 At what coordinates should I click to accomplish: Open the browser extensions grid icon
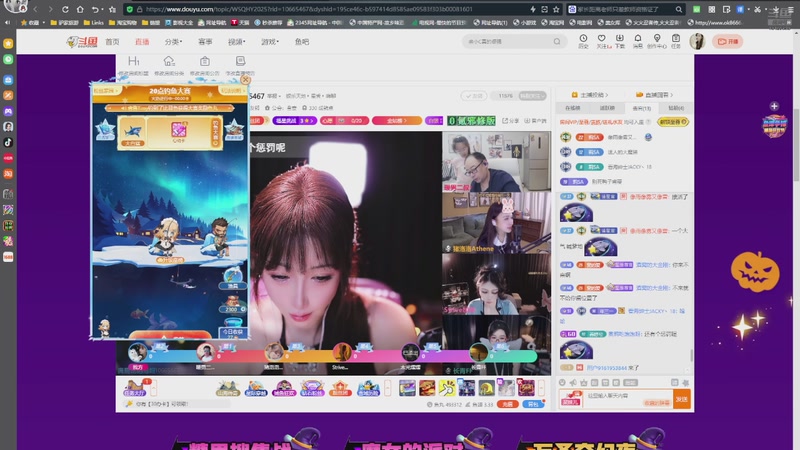click(711, 9)
